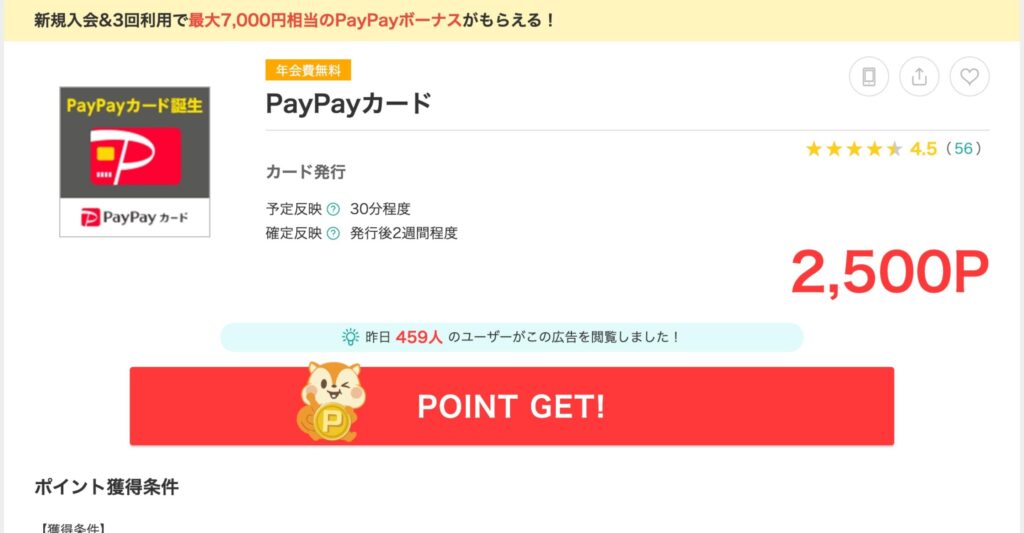The image size is (1024, 533).
Task: Tap the send-to-smartphone icon
Action: point(869,76)
